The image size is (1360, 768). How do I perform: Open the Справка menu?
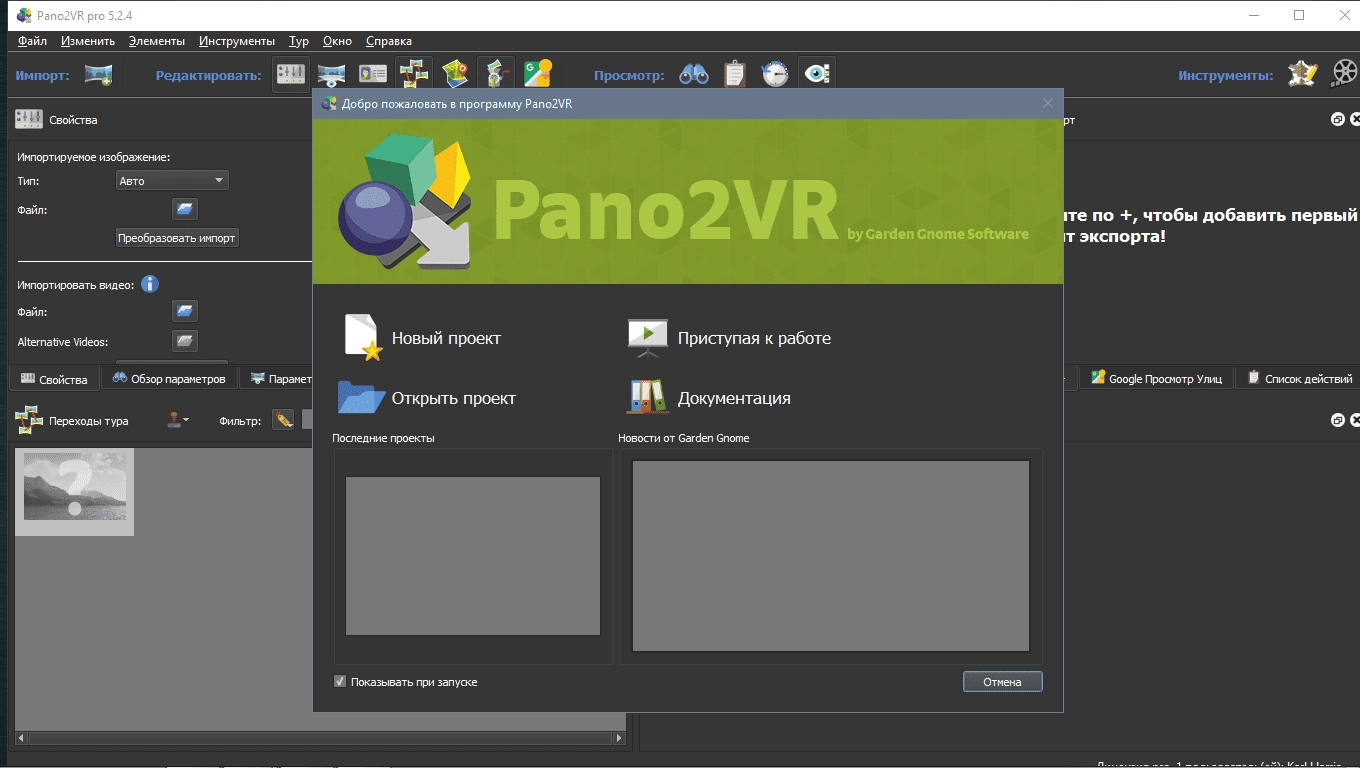point(389,41)
